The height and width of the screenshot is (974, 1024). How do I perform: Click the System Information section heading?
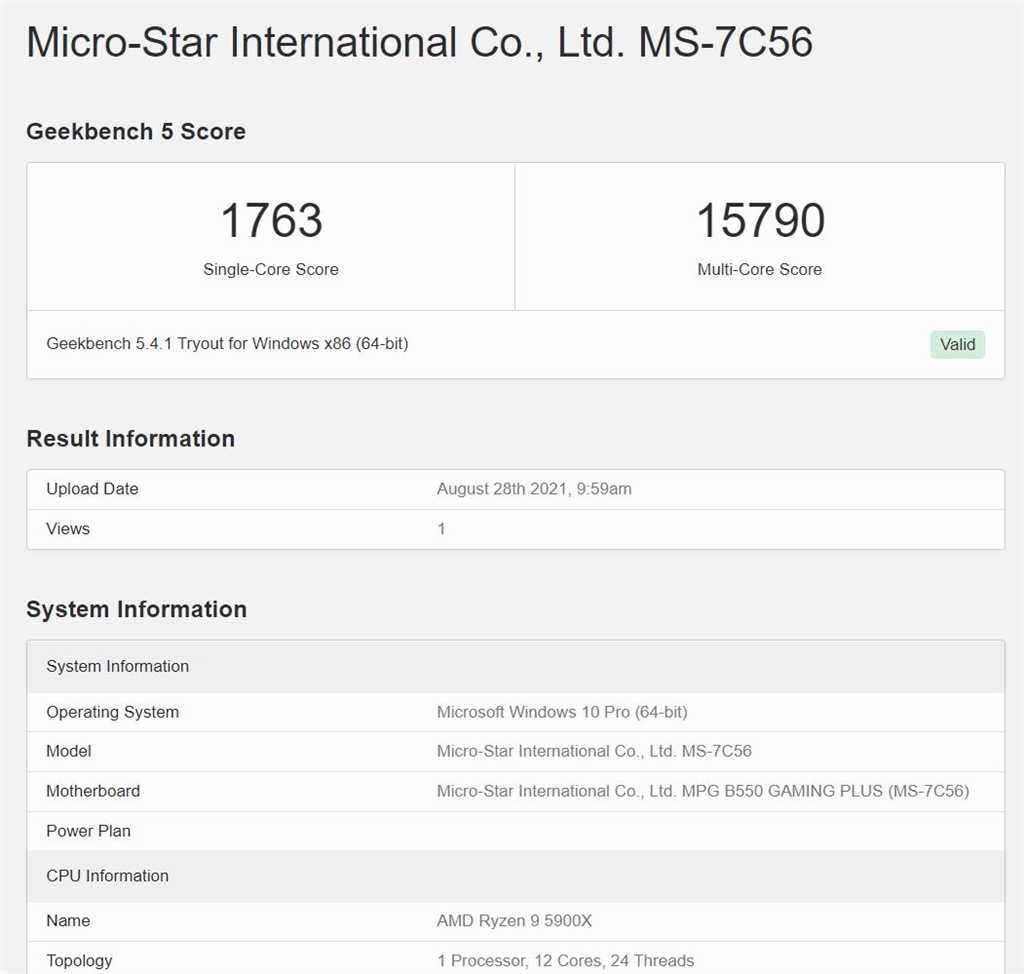click(136, 610)
